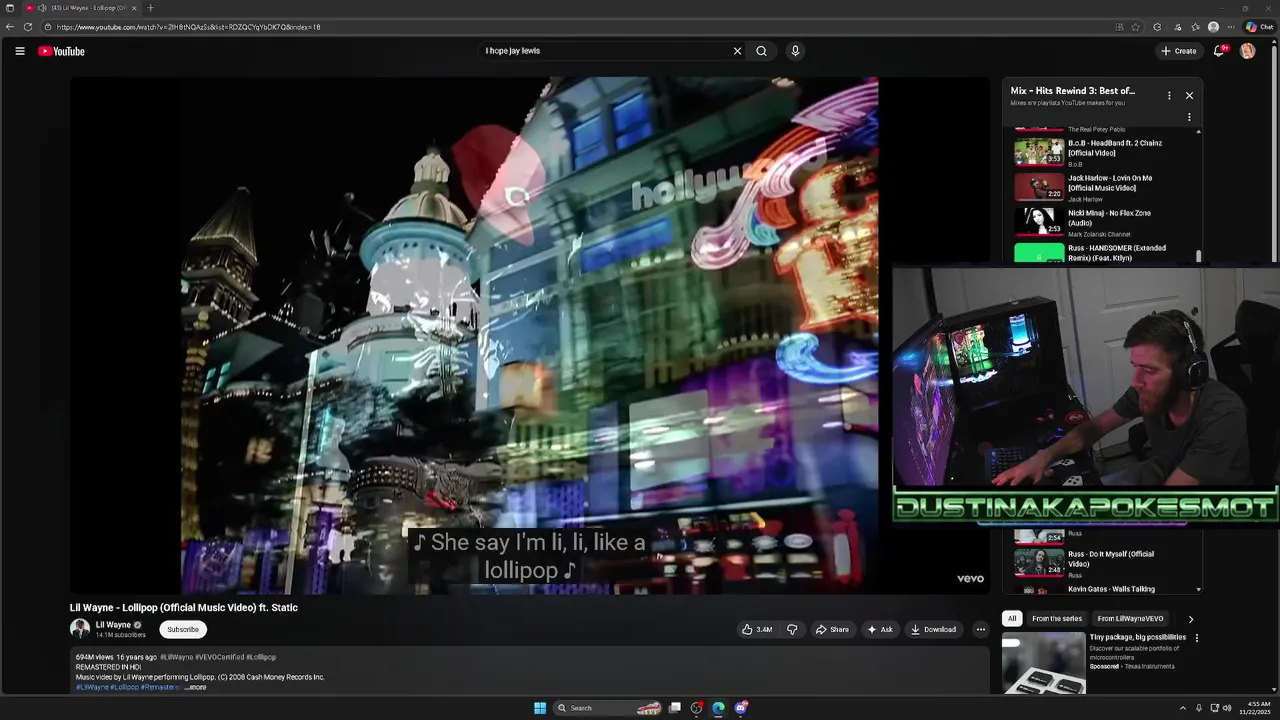The height and width of the screenshot is (720, 1280).
Task: Open the Windows Start button
Action: click(540, 708)
